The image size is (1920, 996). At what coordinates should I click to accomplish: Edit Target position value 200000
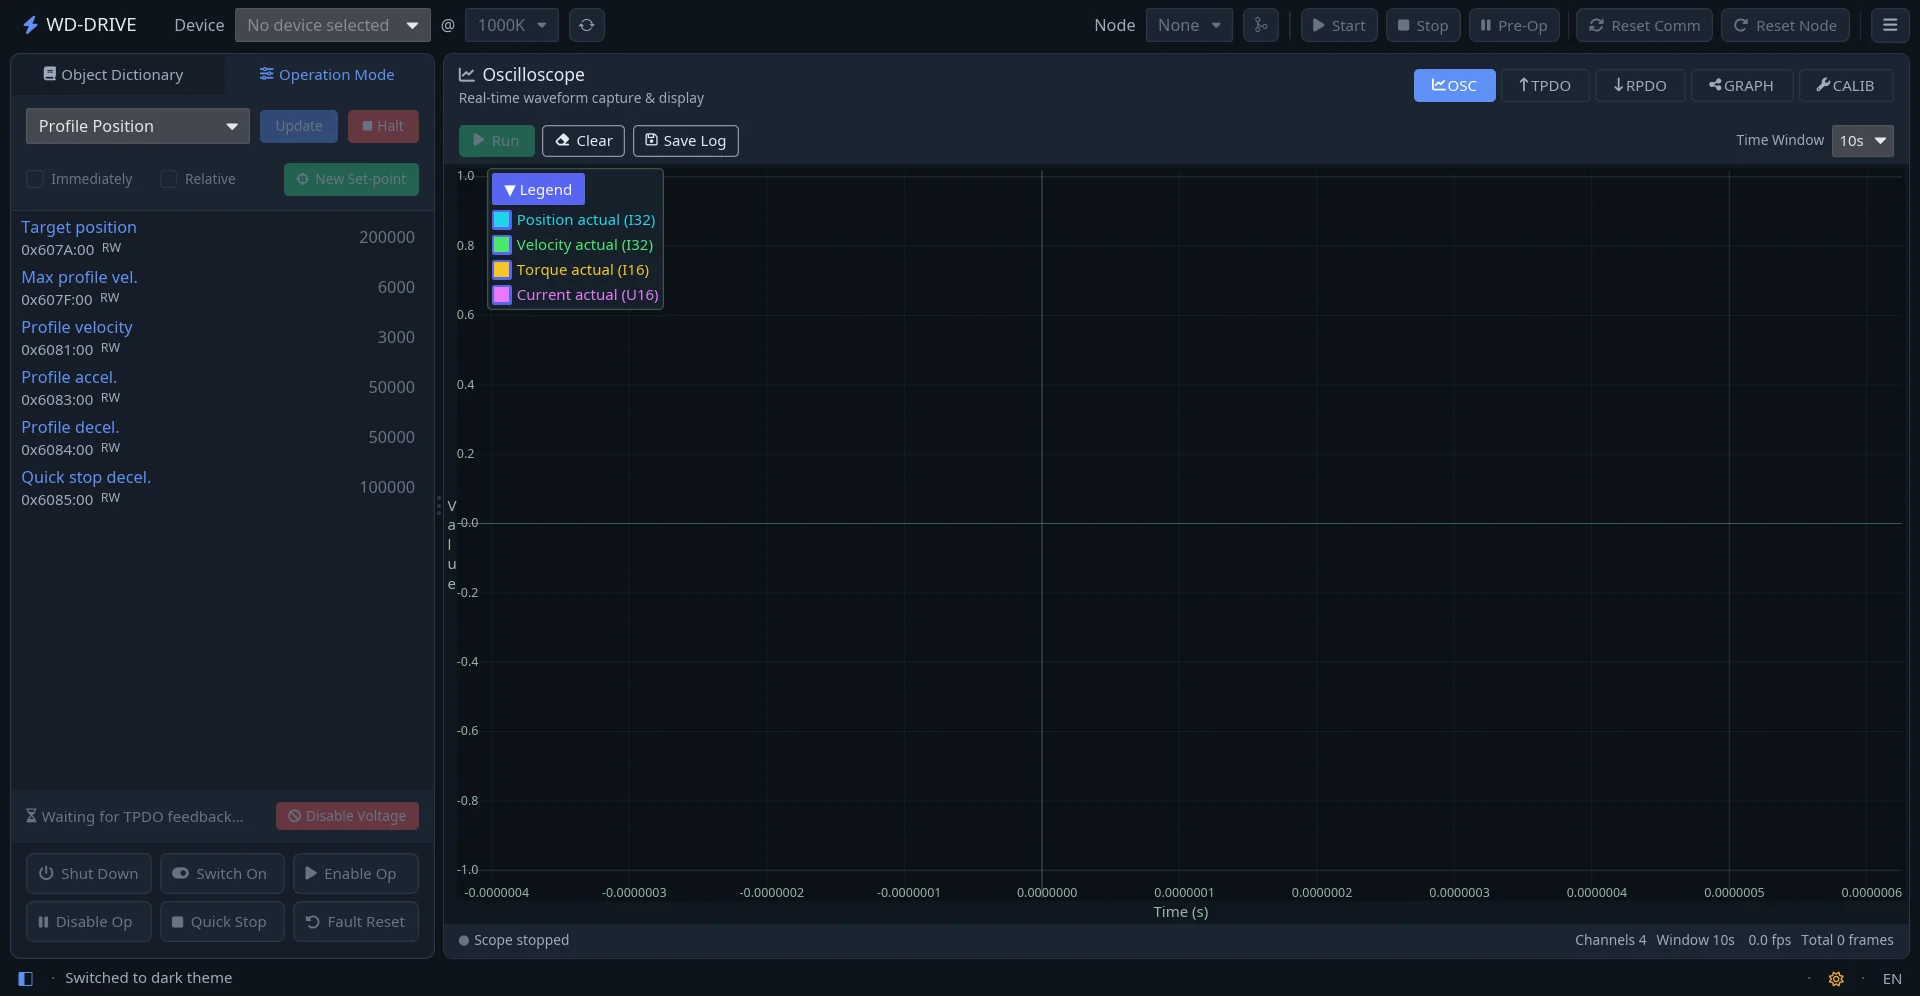click(x=387, y=237)
